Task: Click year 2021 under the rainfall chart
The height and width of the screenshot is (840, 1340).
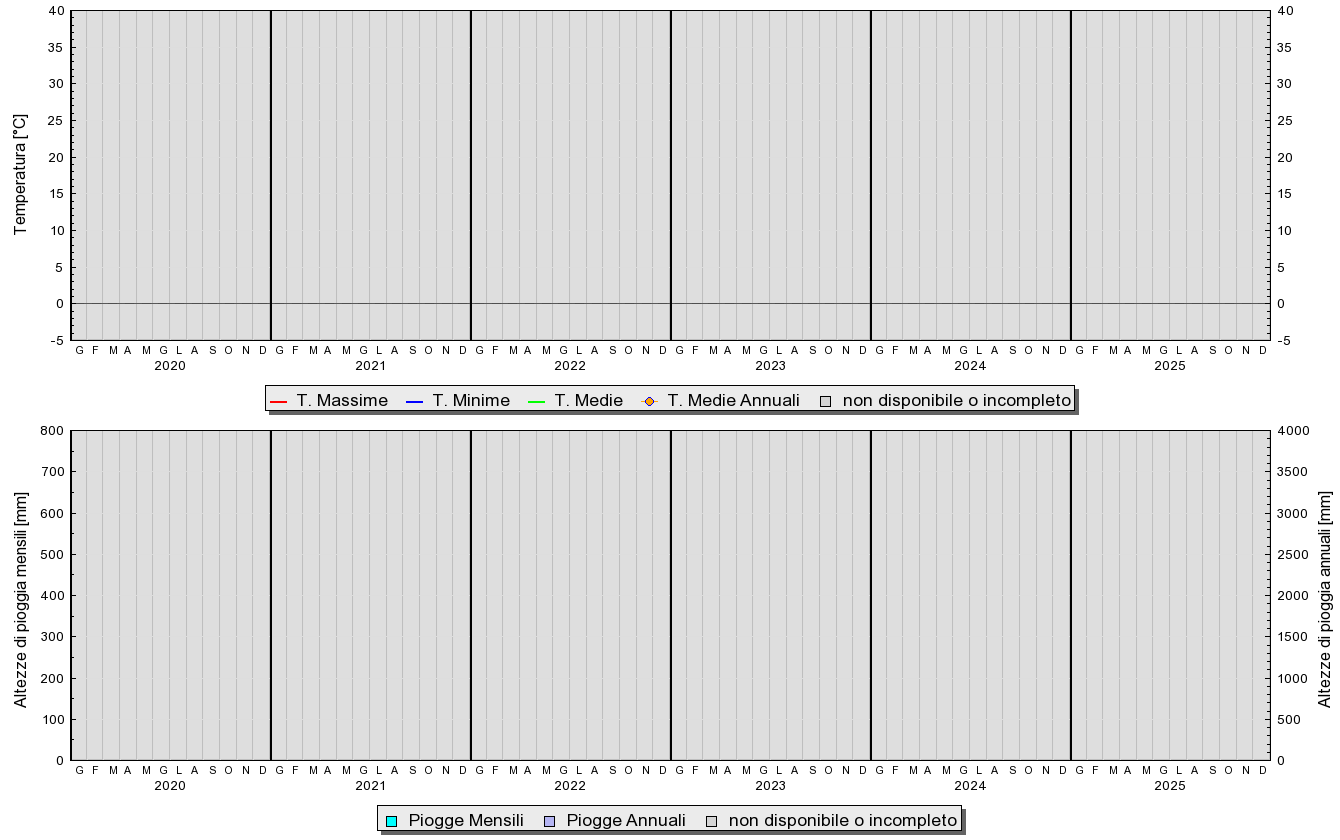Action: click(x=370, y=786)
